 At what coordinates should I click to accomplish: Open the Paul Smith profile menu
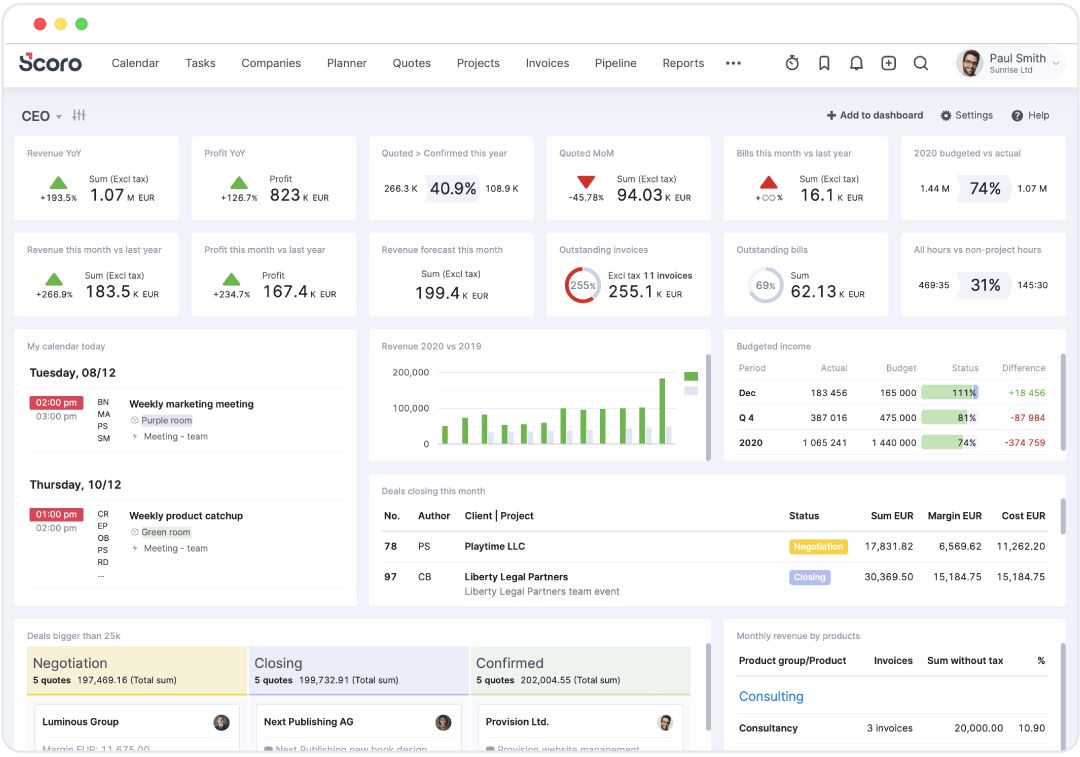pos(1003,62)
